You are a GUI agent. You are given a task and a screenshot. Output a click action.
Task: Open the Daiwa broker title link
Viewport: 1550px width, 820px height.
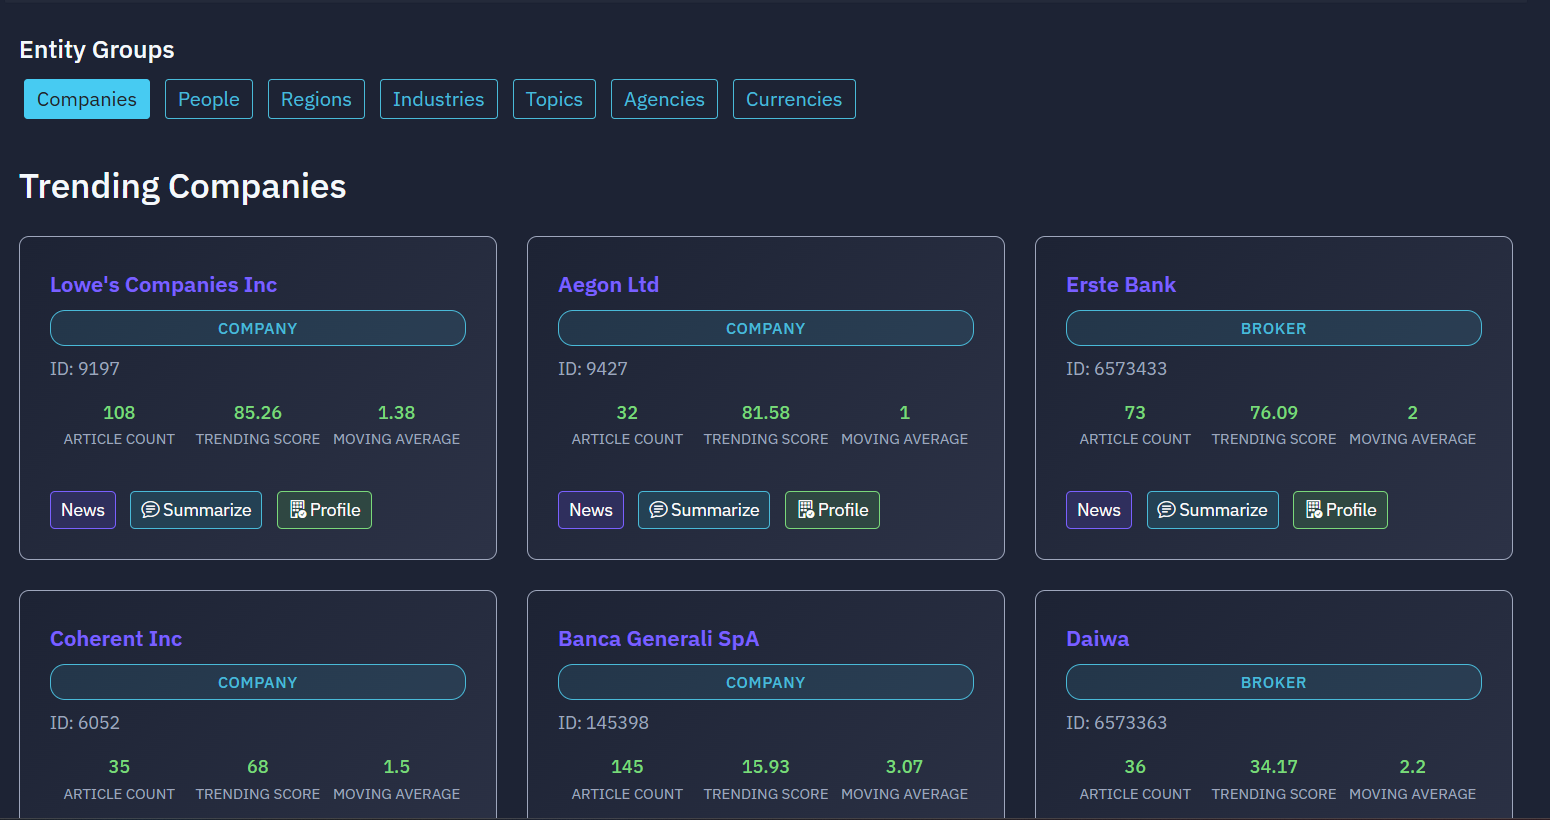pos(1097,639)
